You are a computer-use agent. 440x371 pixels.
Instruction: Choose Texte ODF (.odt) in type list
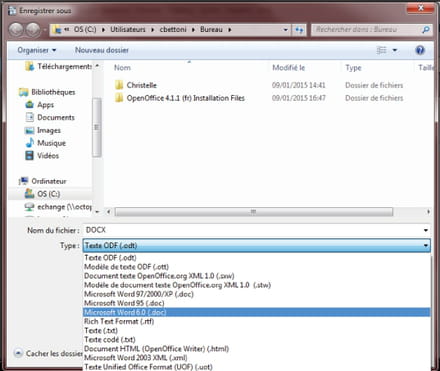pos(256,258)
